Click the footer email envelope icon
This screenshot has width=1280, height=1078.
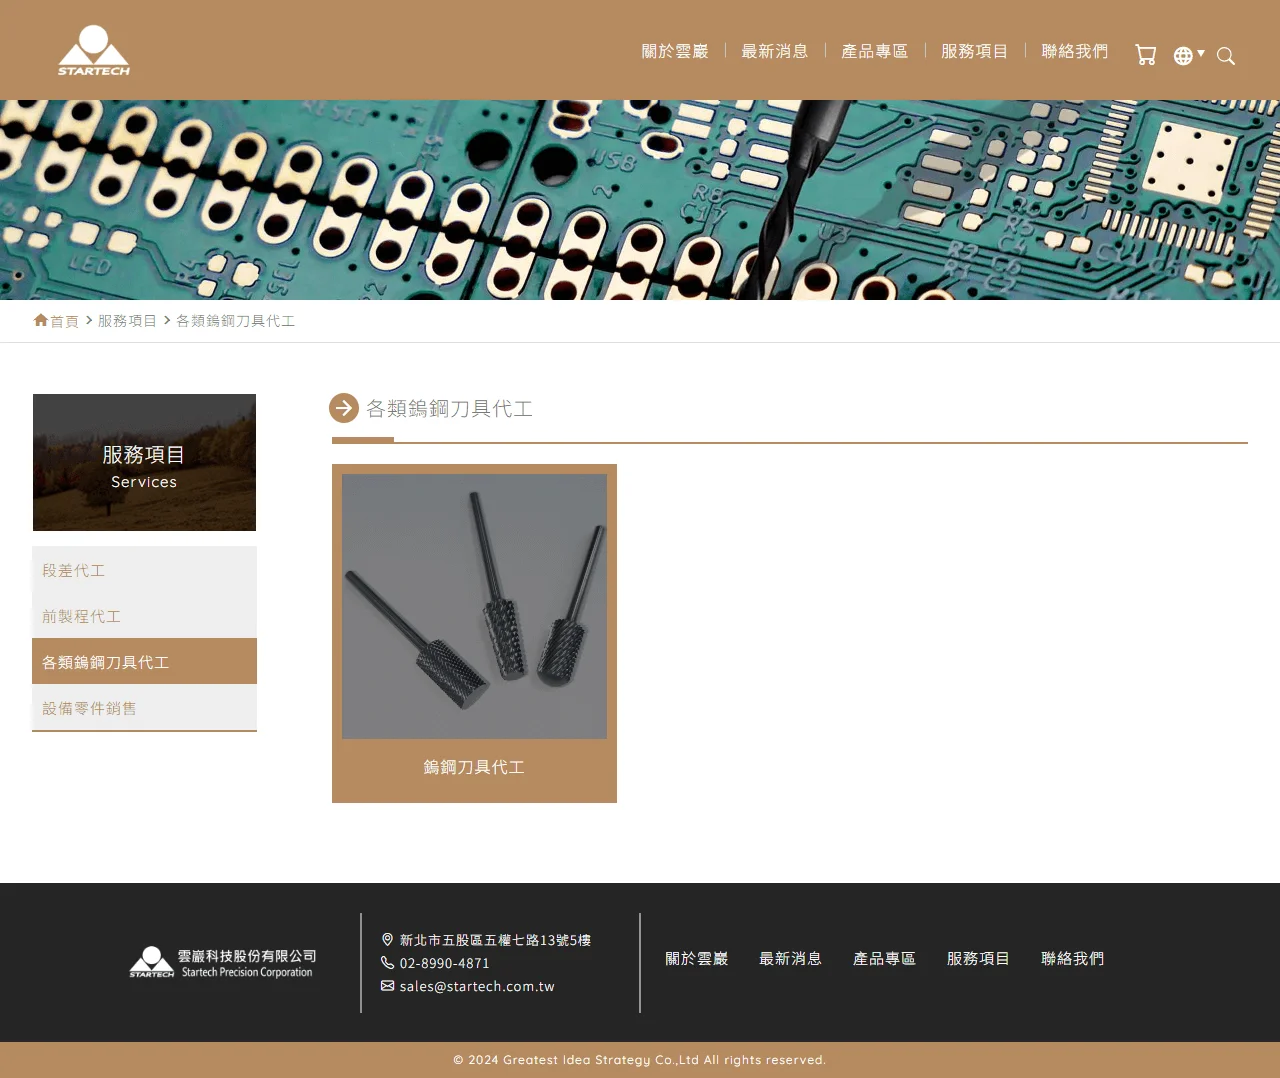pyautogui.click(x=387, y=986)
